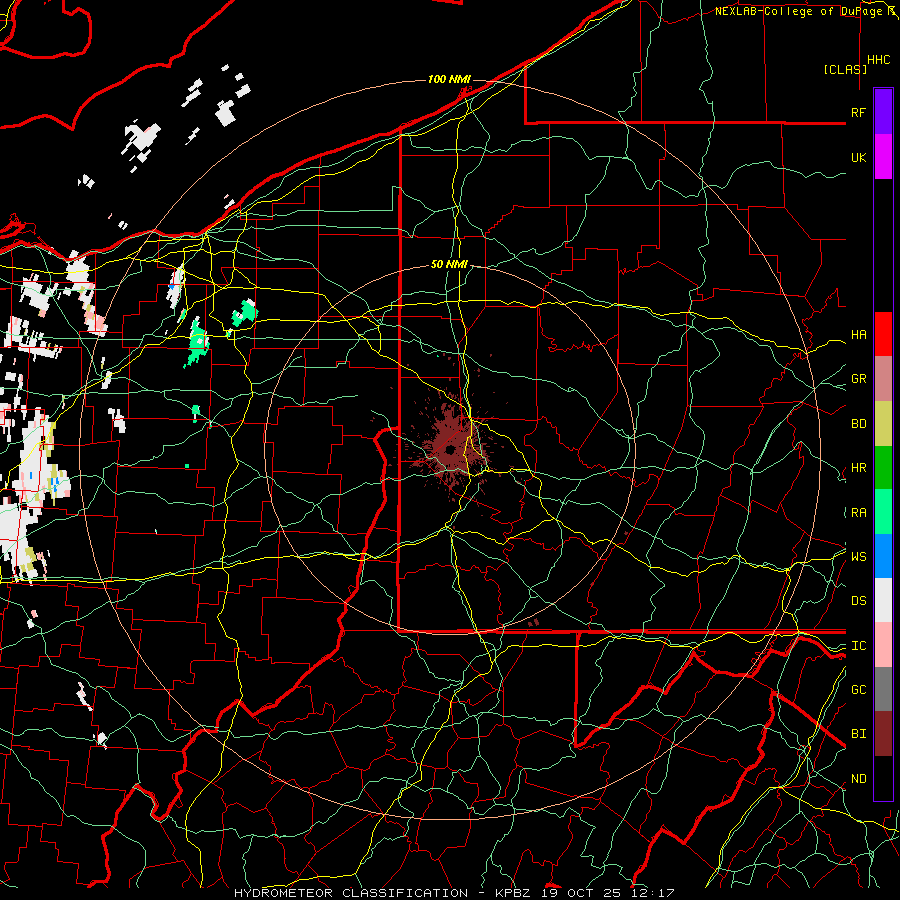Click the HR green legend swatch
The width and height of the screenshot is (900, 900).
pos(883,467)
